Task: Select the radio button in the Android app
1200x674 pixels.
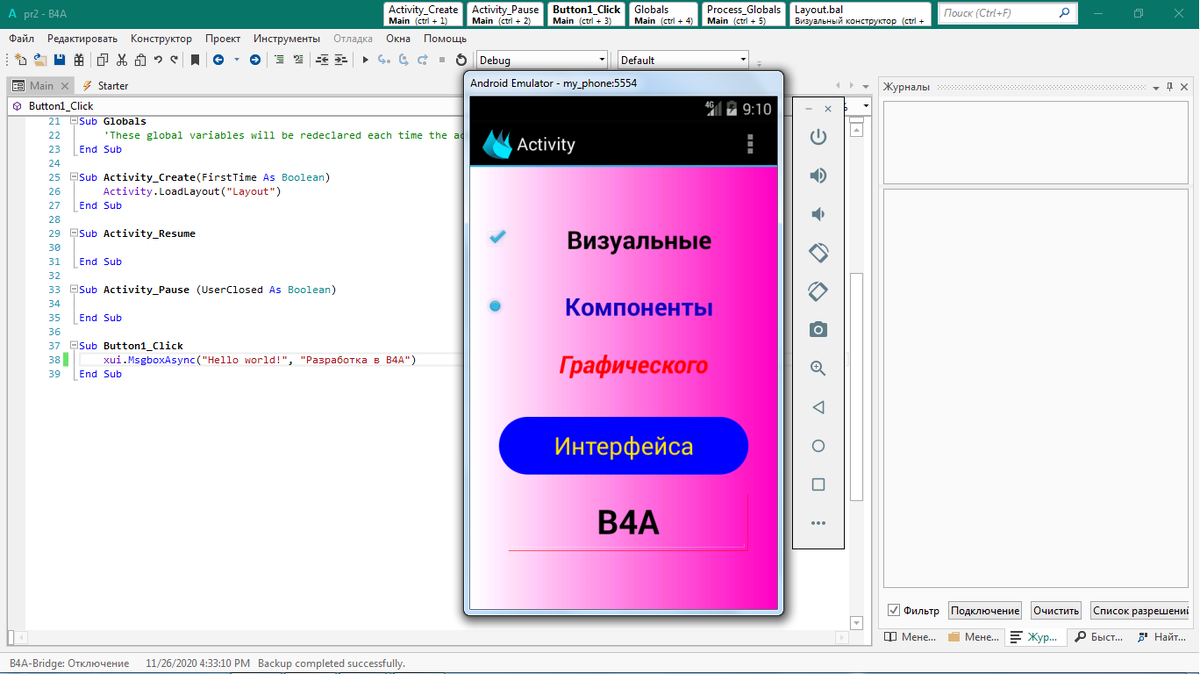Action: (497, 306)
